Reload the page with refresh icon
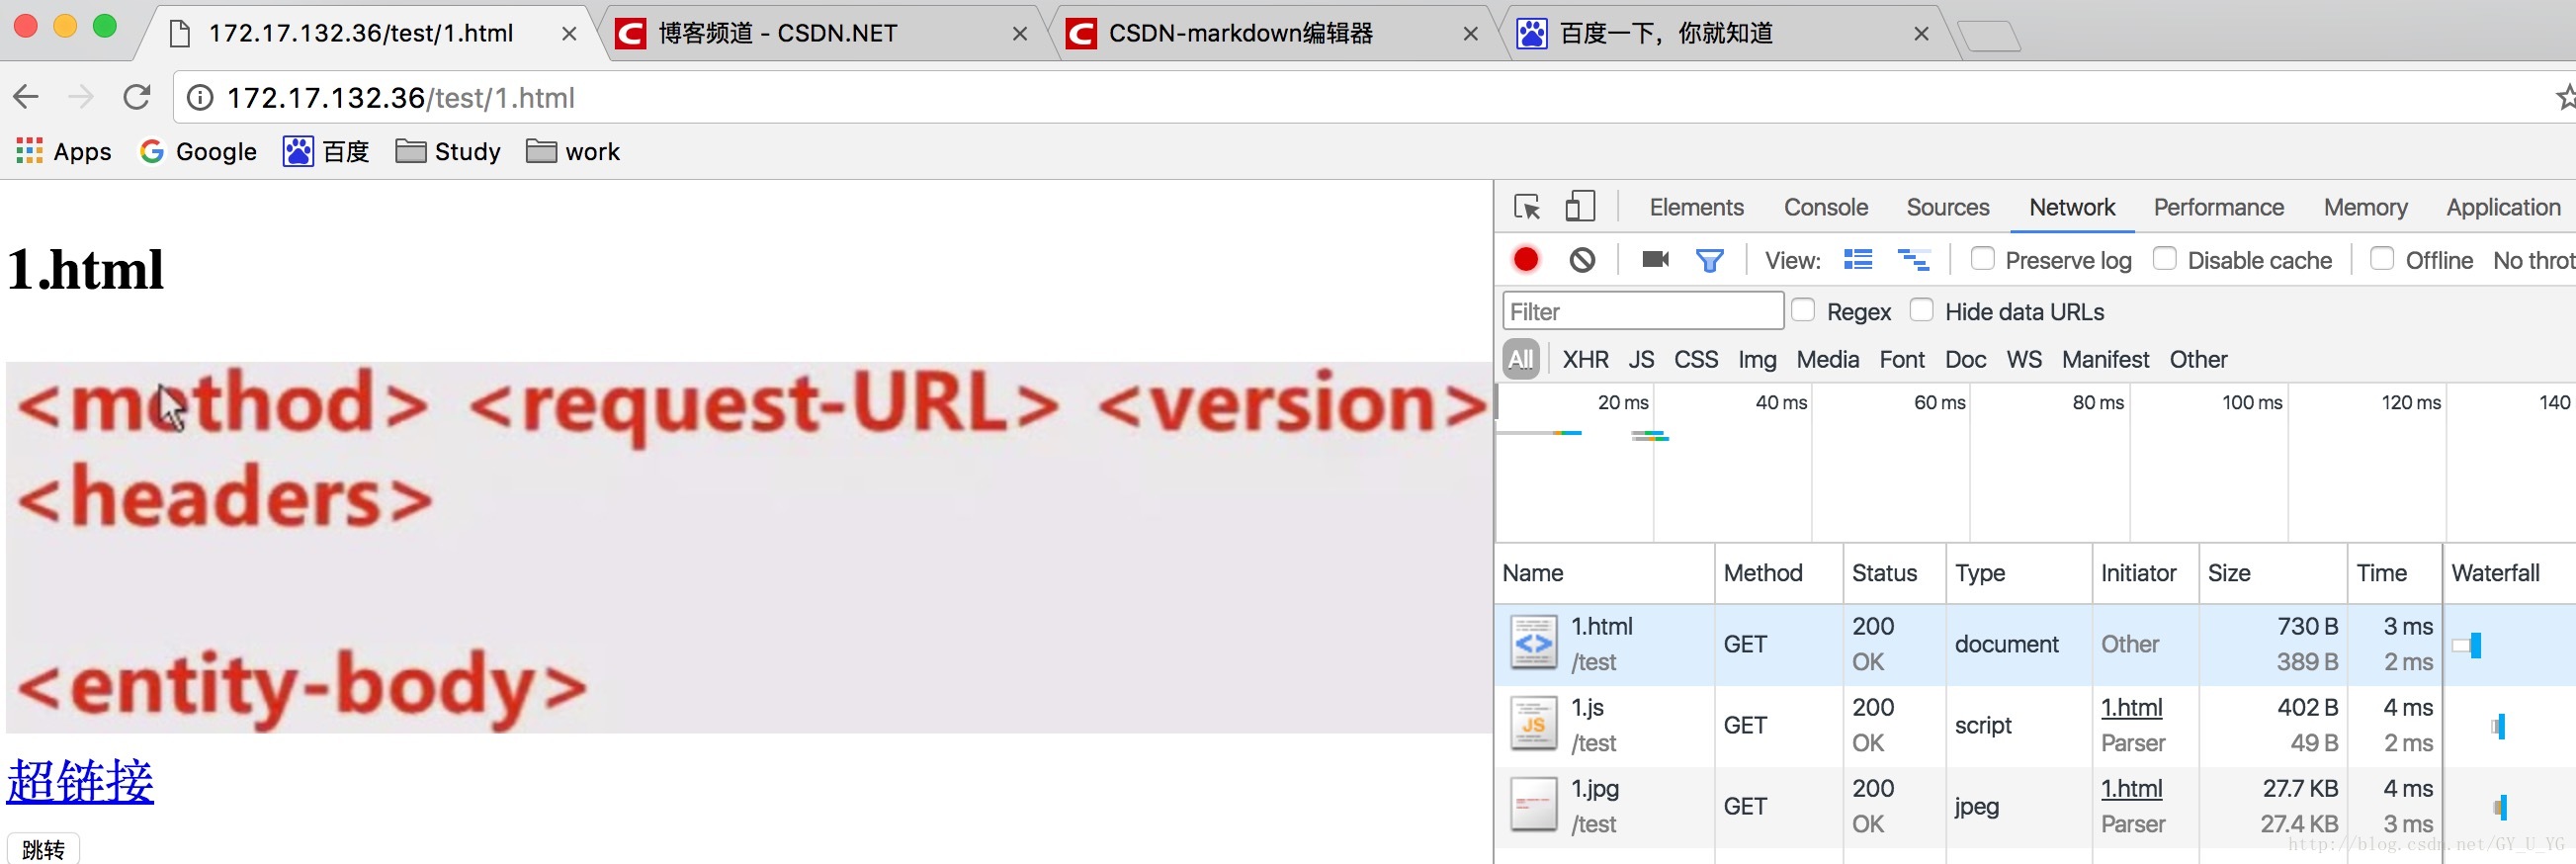Viewport: 2576px width, 864px height. [136, 97]
